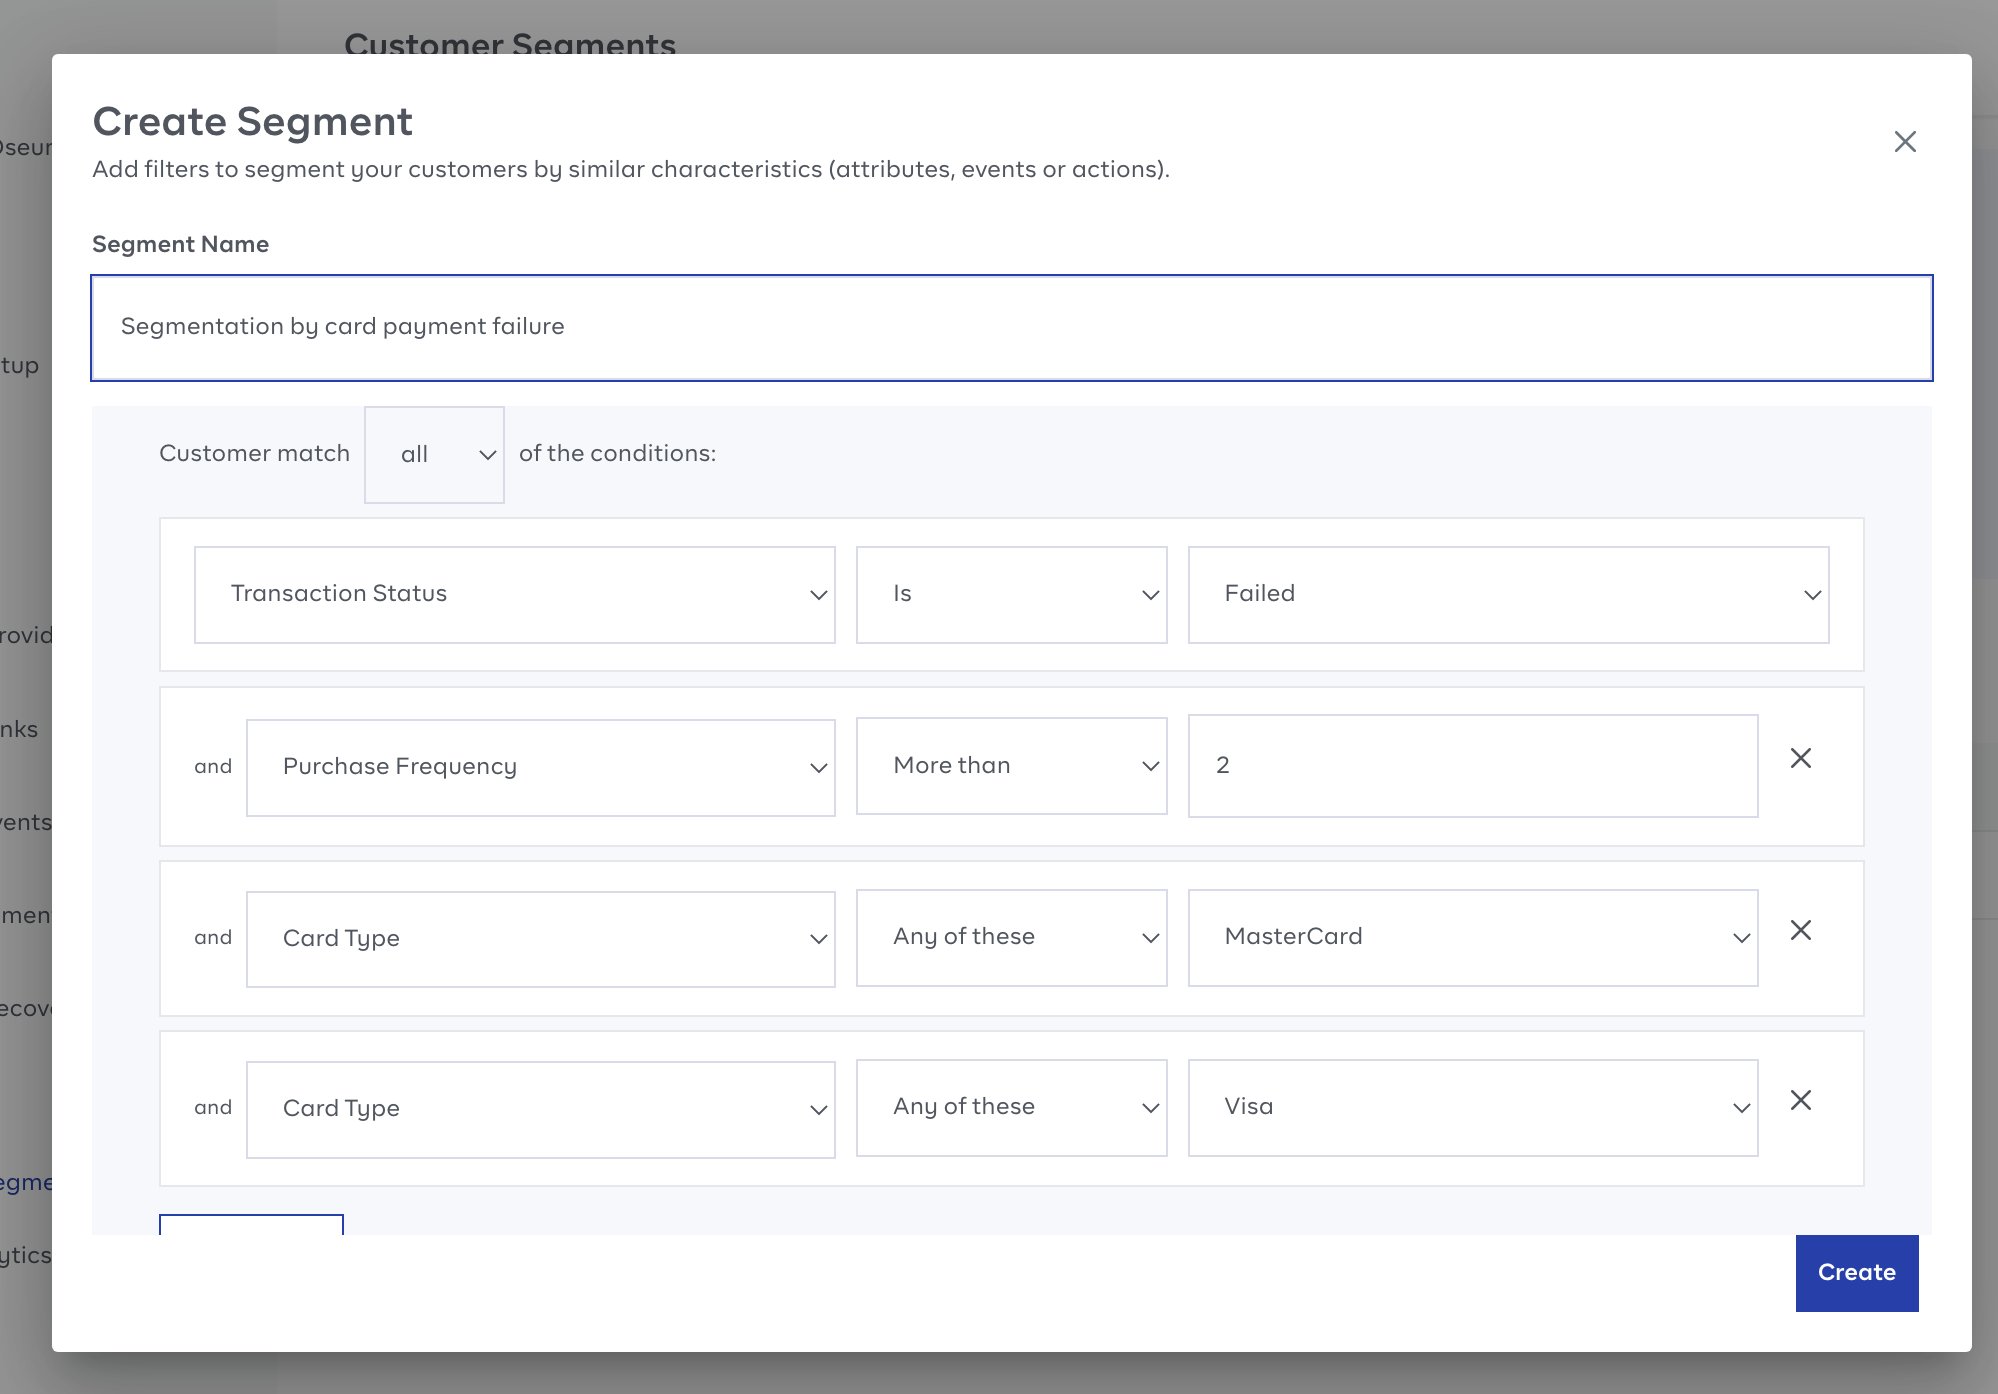1998x1394 pixels.
Task: Open Card Type dropdown in Visa row
Action: 540,1108
